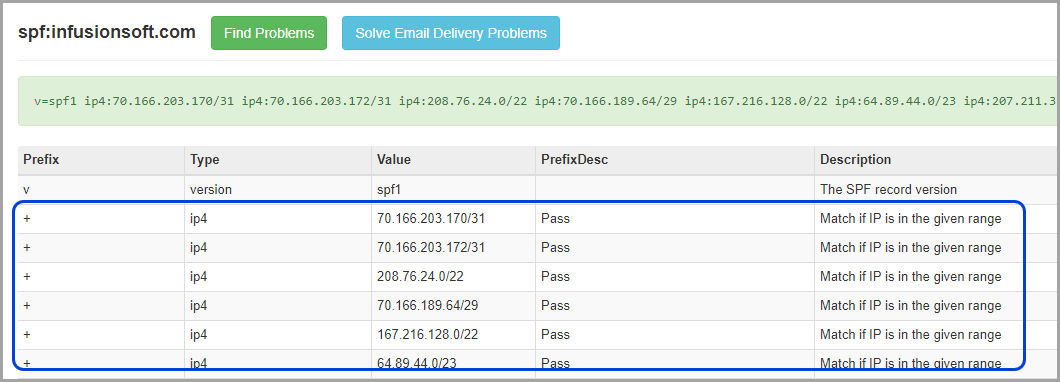Click Pass in the 167.216.128.0/22 row
This screenshot has width=1060, height=382.
[555, 335]
